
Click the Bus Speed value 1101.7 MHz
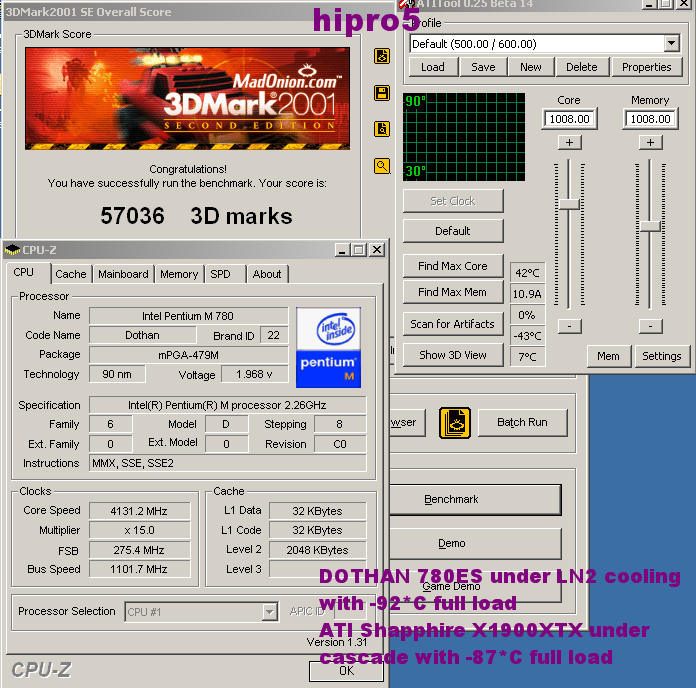click(x=139, y=569)
